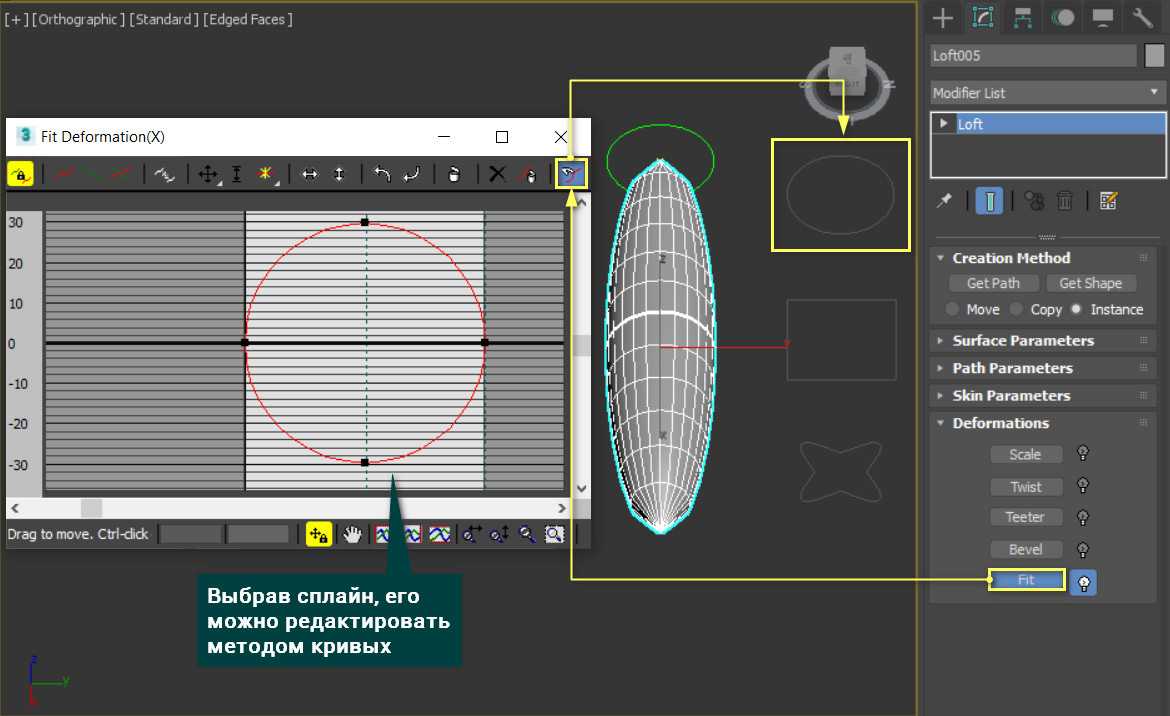Viewport: 1170px width, 716px height.
Task: Open the Utilities wrench panel tab
Action: (1142, 17)
